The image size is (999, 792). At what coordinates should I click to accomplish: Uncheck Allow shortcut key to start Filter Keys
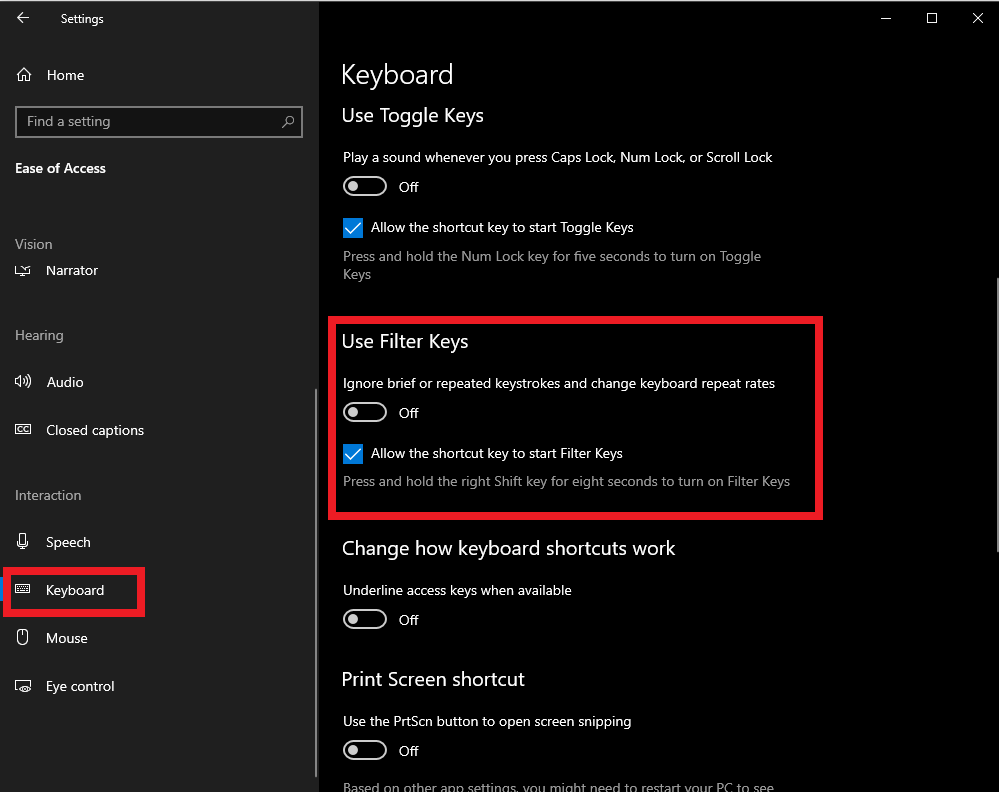coord(353,454)
